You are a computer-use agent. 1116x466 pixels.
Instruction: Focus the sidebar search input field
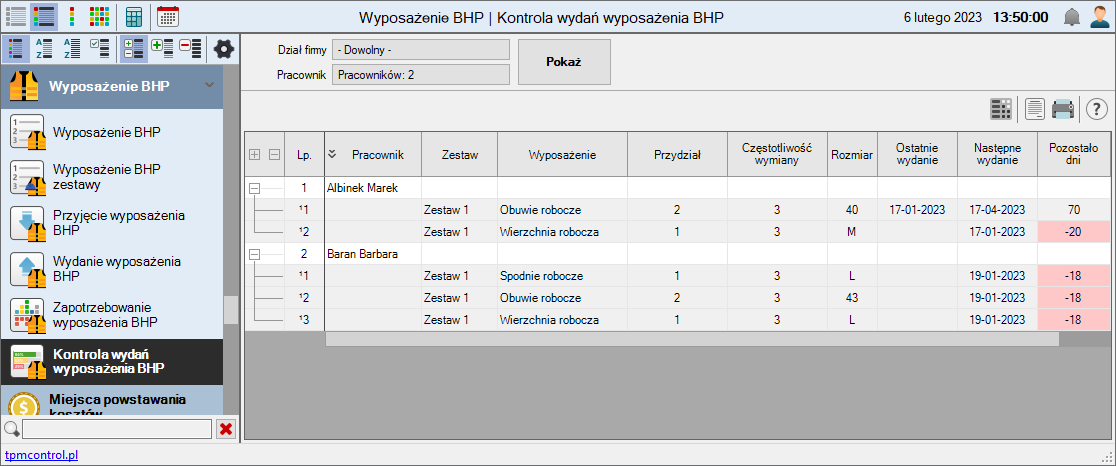[117, 428]
